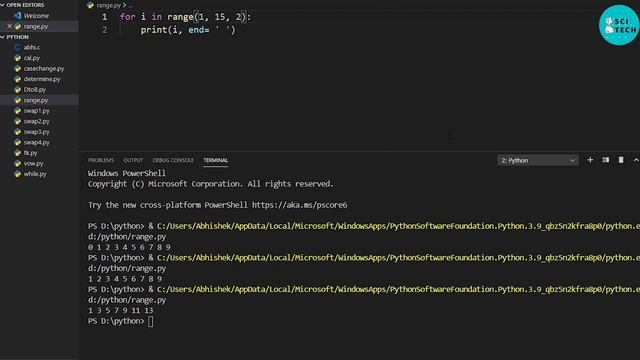640x360 pixels.
Task: Click the output line '1 3 5 7 9 11 13'
Action: coord(120,311)
